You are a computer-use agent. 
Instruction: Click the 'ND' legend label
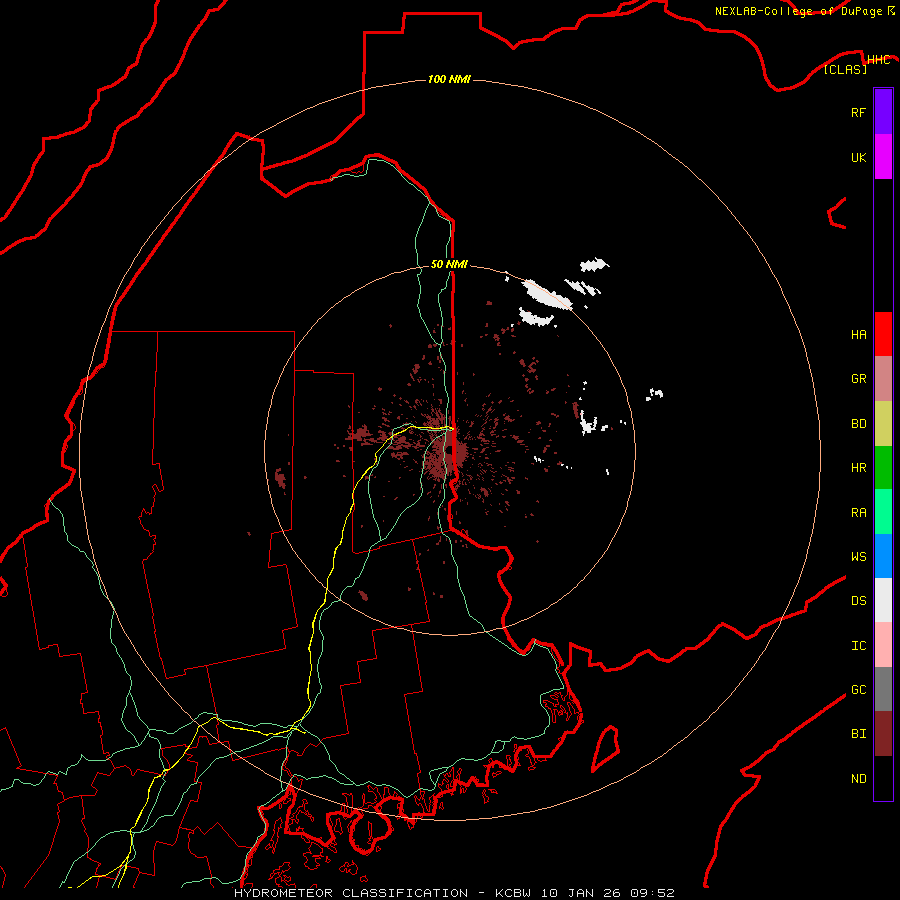[858, 778]
